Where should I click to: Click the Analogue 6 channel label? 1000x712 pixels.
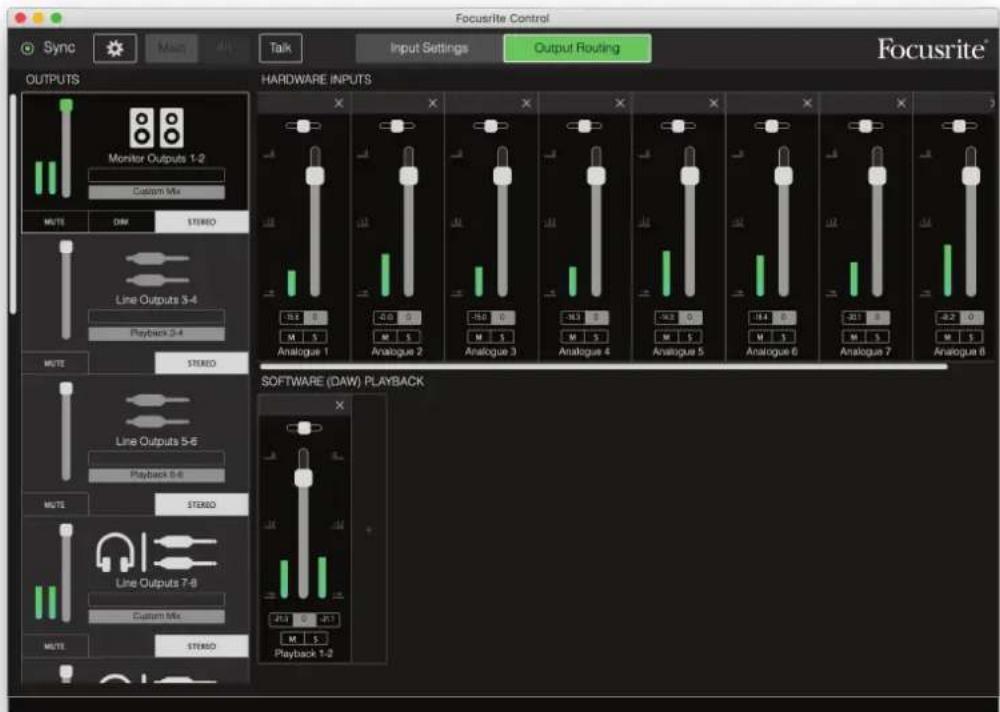tap(772, 352)
